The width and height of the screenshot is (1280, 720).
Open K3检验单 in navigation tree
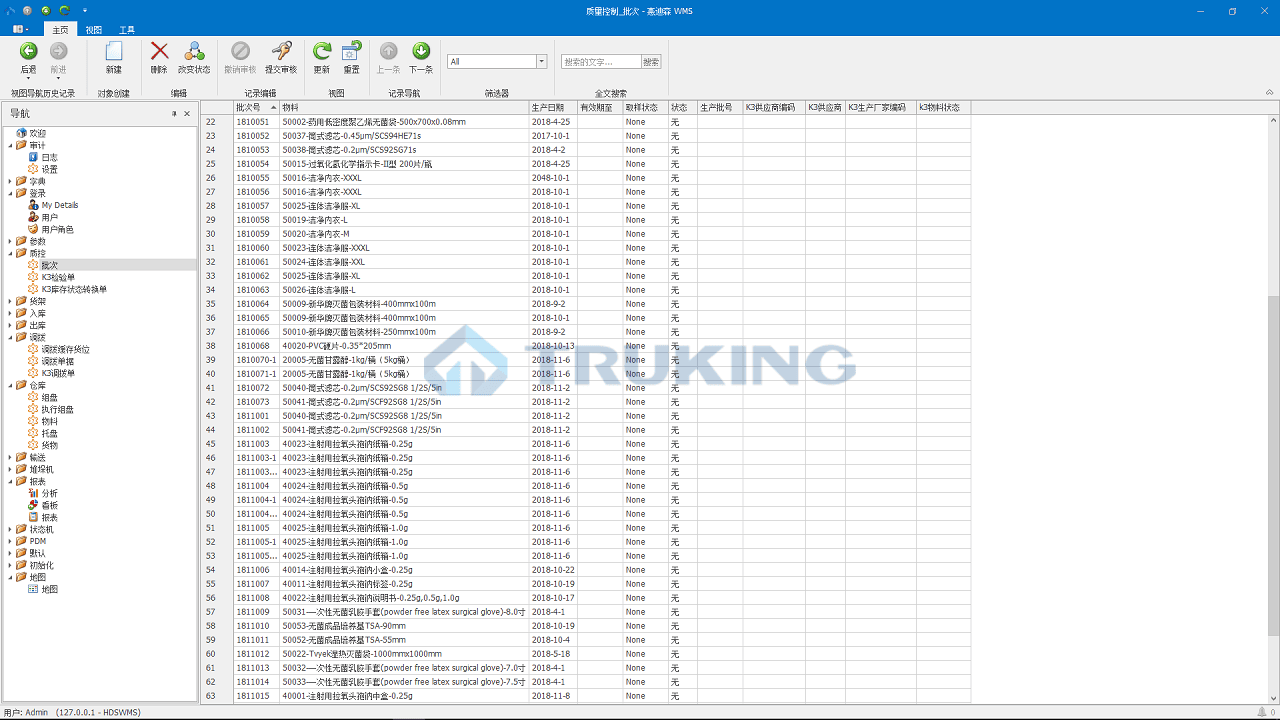click(x=60, y=277)
